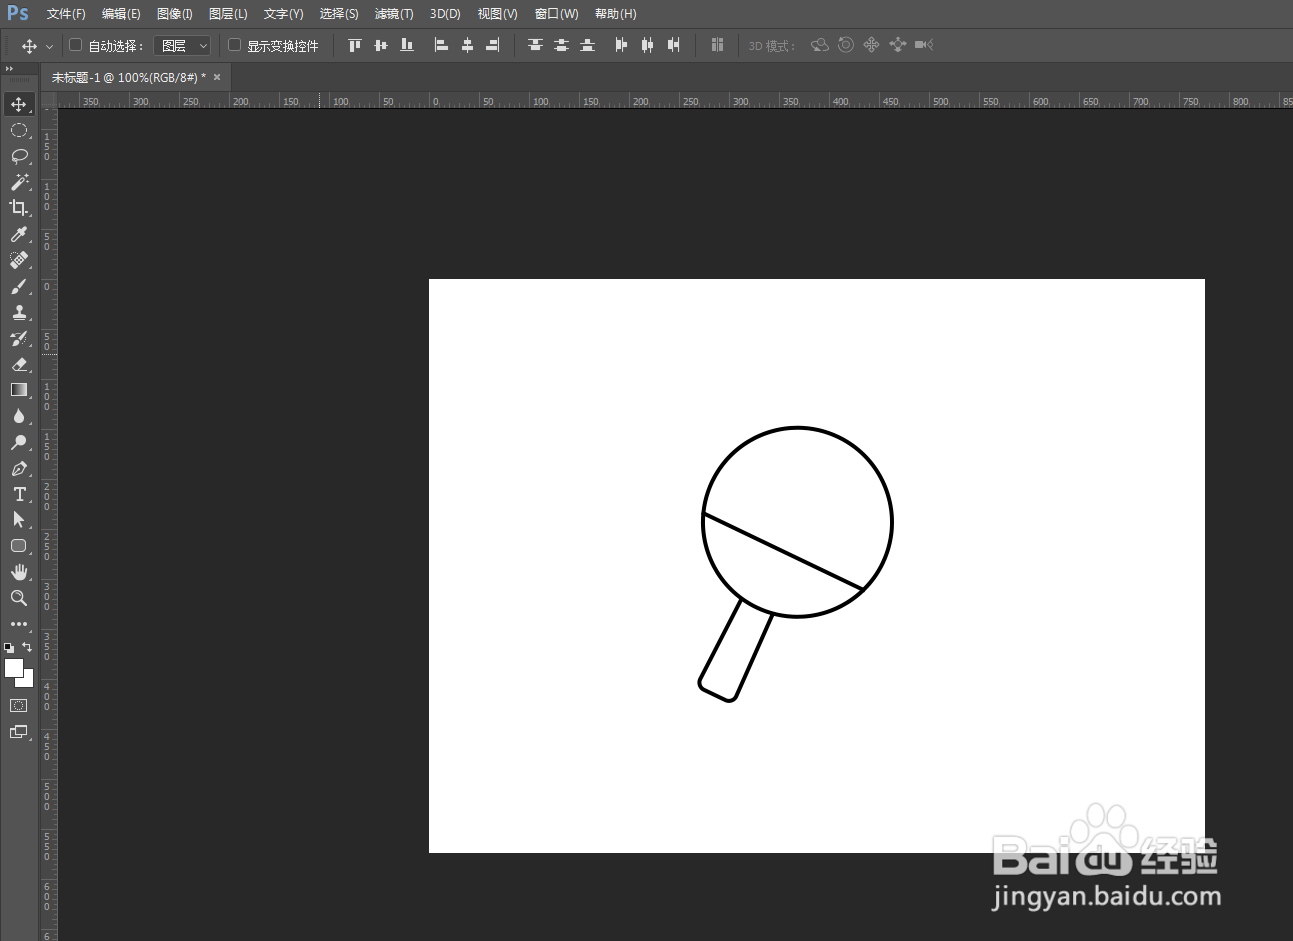Viewport: 1293px width, 941px height.
Task: Click Distribute left edges button
Action: click(x=622, y=45)
